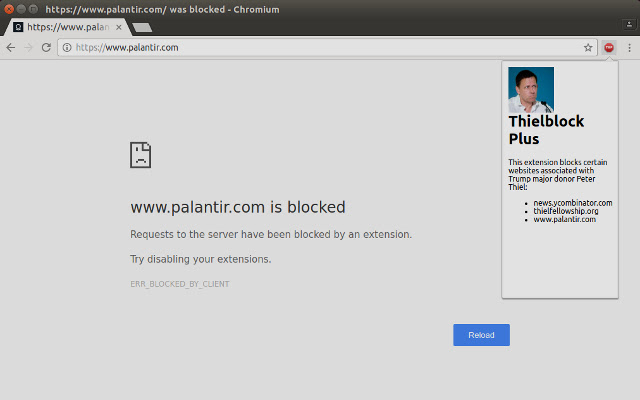Click thielfellowship.org in blocked list
The width and height of the screenshot is (640, 400).
pyautogui.click(x=565, y=211)
